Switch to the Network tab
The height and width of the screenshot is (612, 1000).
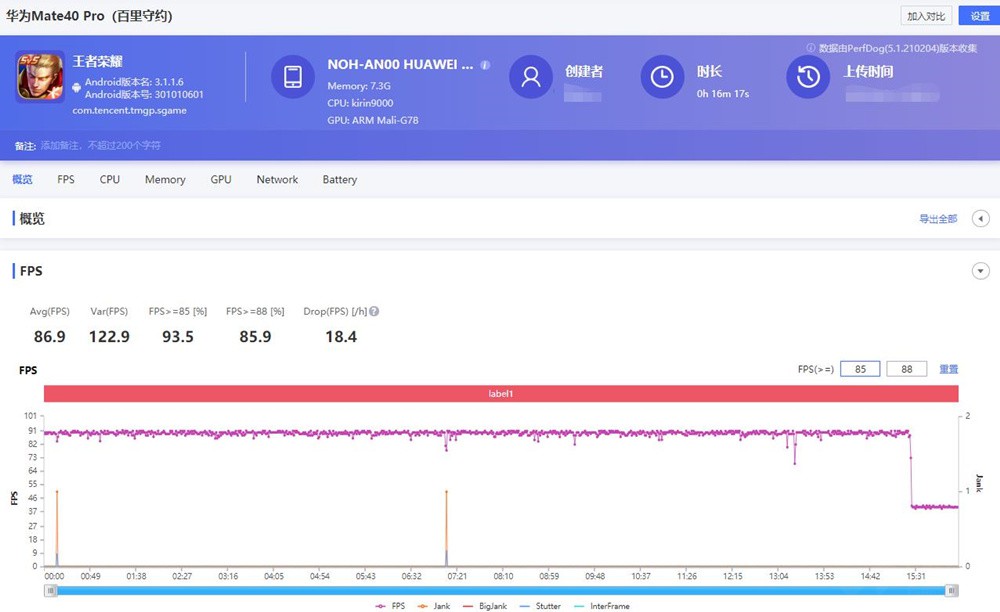(277, 180)
